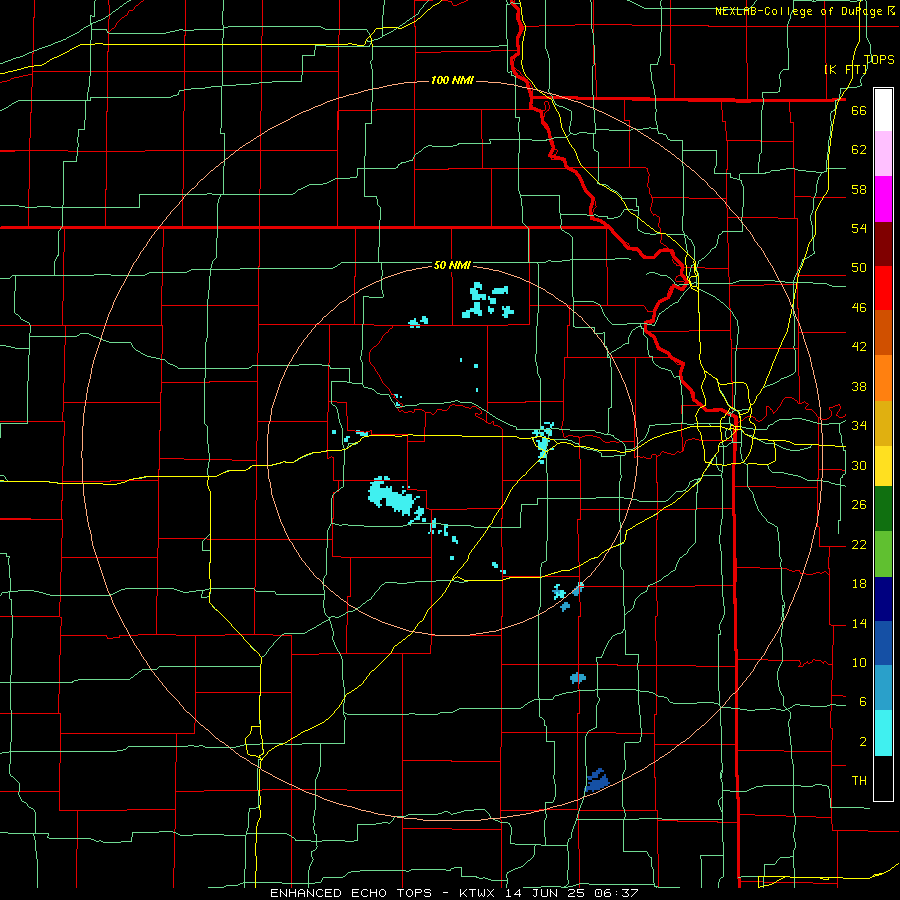Click the "34" legend value
900x900 pixels.
pos(859,426)
